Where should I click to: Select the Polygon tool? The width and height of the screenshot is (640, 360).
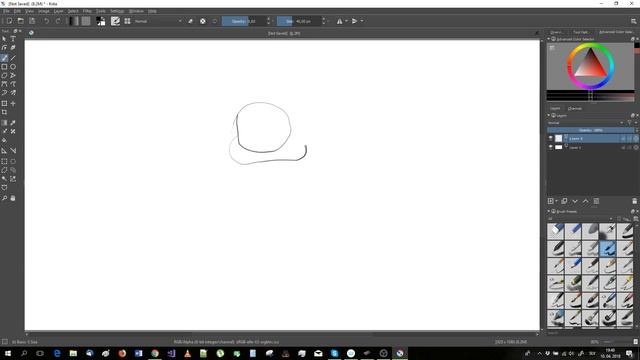tap(4, 76)
